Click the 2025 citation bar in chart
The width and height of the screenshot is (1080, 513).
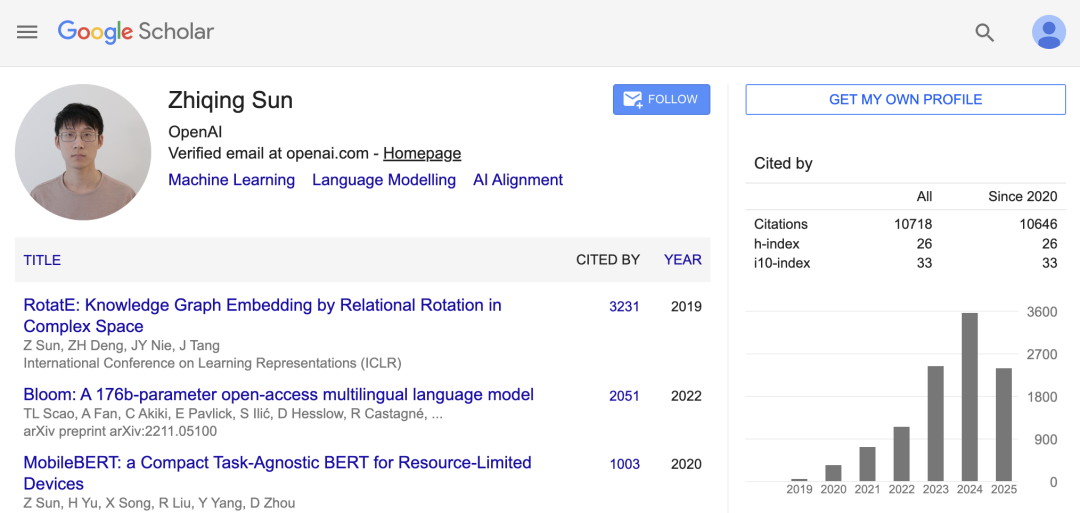[1004, 425]
